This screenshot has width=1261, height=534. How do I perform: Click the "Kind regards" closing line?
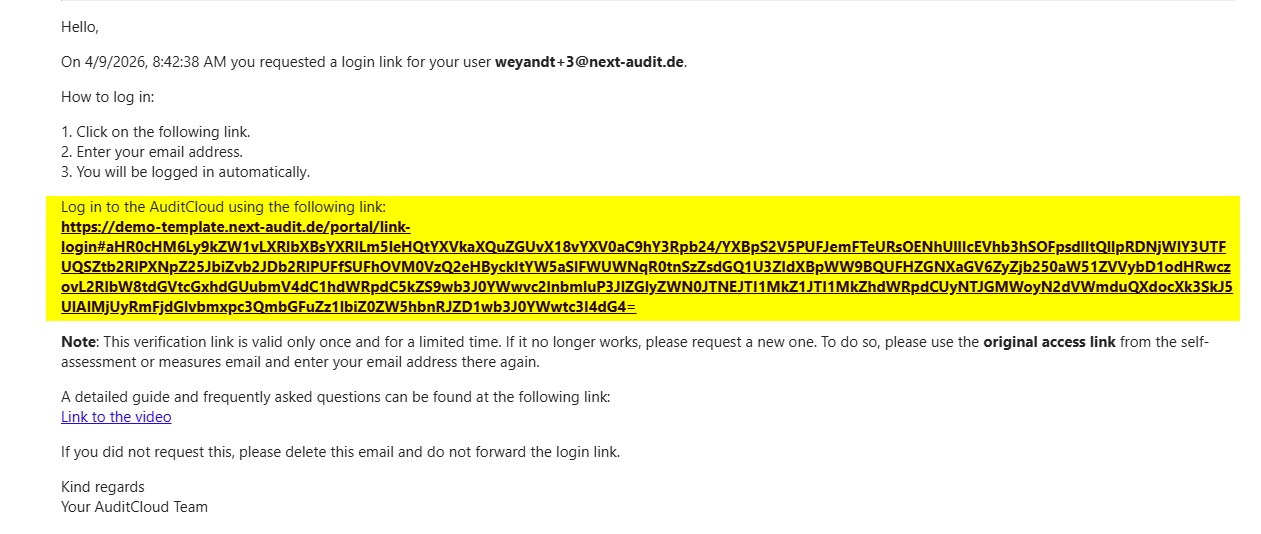pyautogui.click(x=103, y=487)
